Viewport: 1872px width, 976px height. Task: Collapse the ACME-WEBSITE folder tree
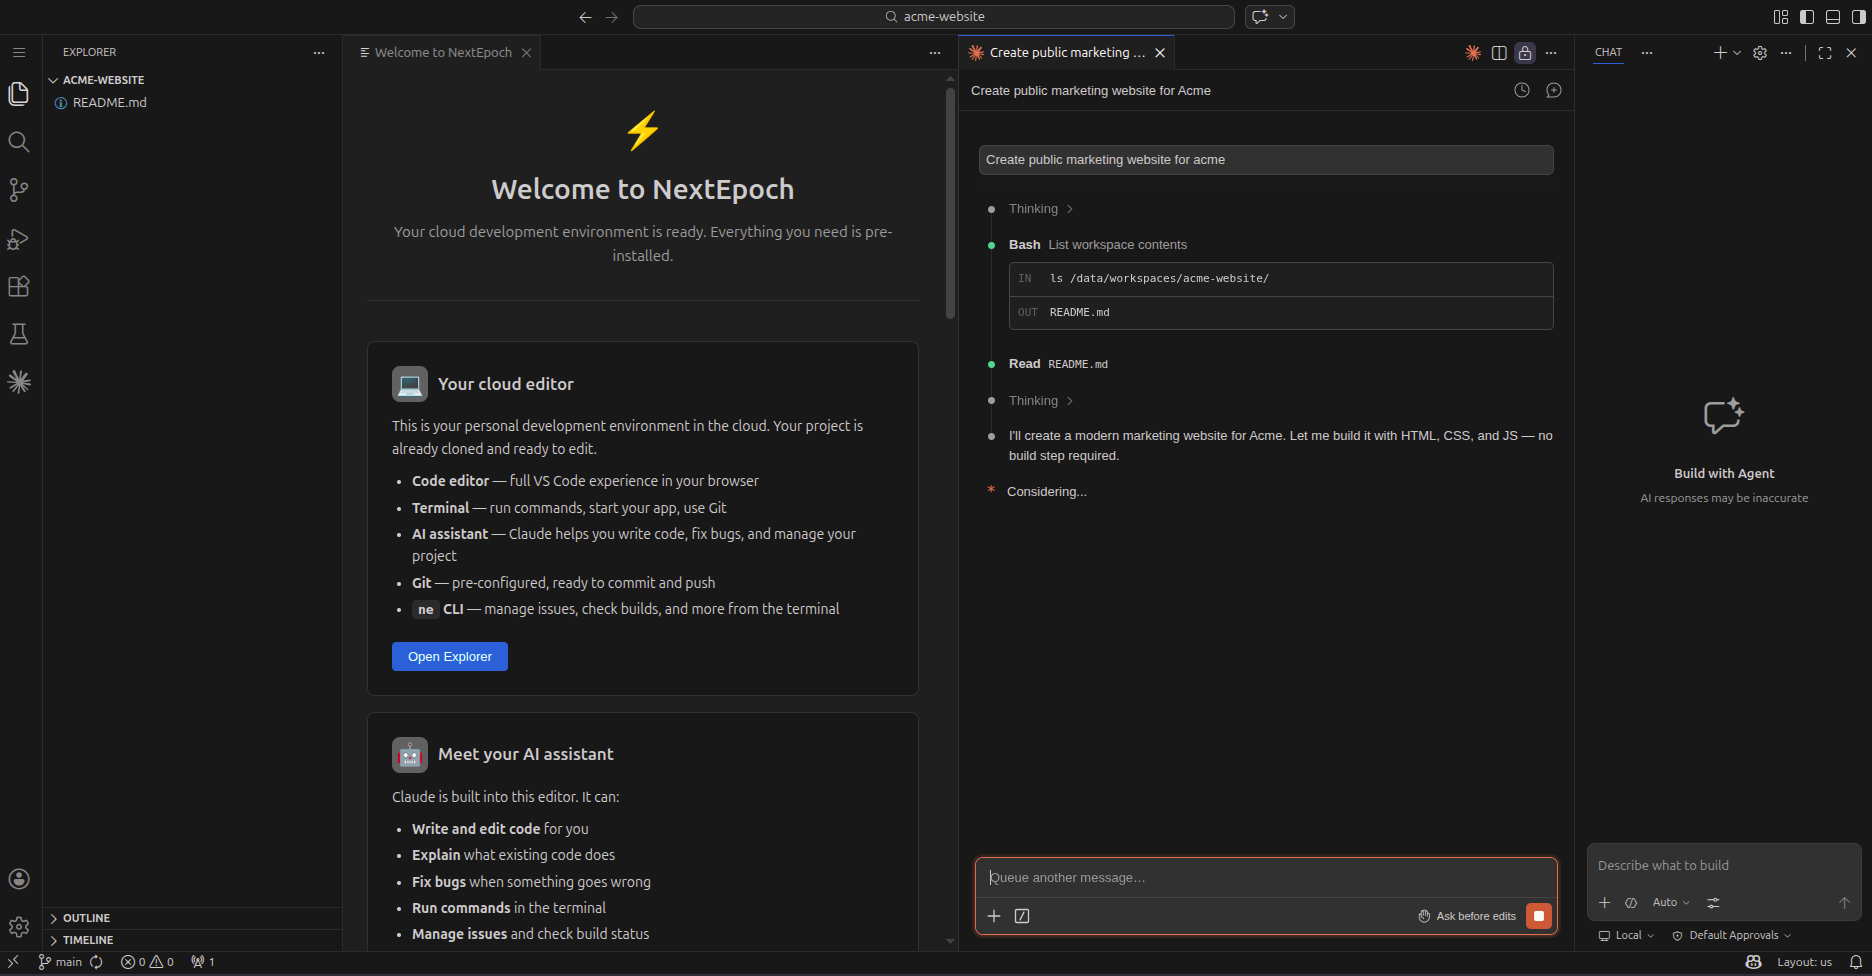click(x=103, y=80)
